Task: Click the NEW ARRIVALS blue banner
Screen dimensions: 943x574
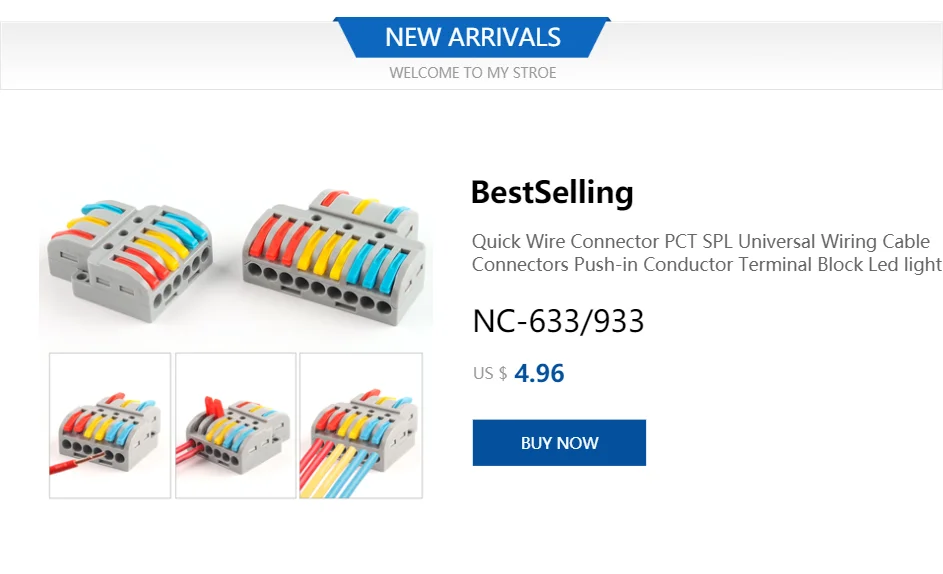Action: [x=472, y=38]
